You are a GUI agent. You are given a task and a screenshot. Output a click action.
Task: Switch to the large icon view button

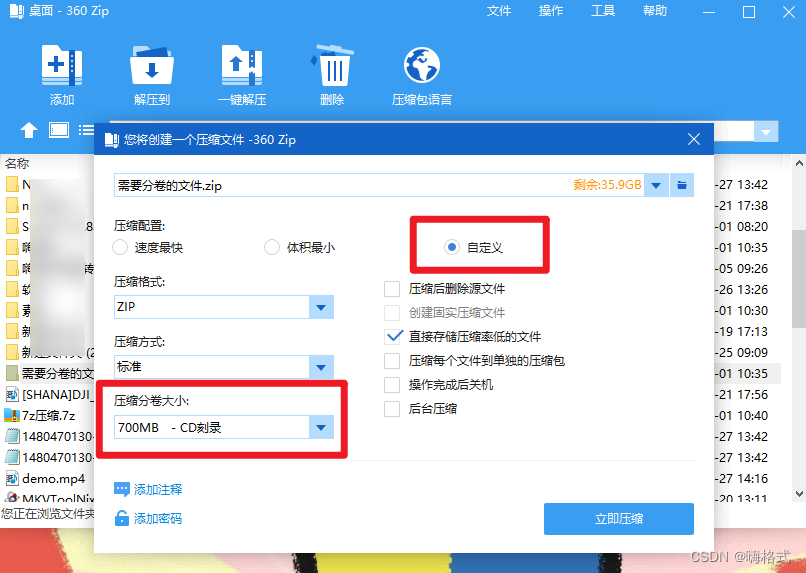coord(59,130)
